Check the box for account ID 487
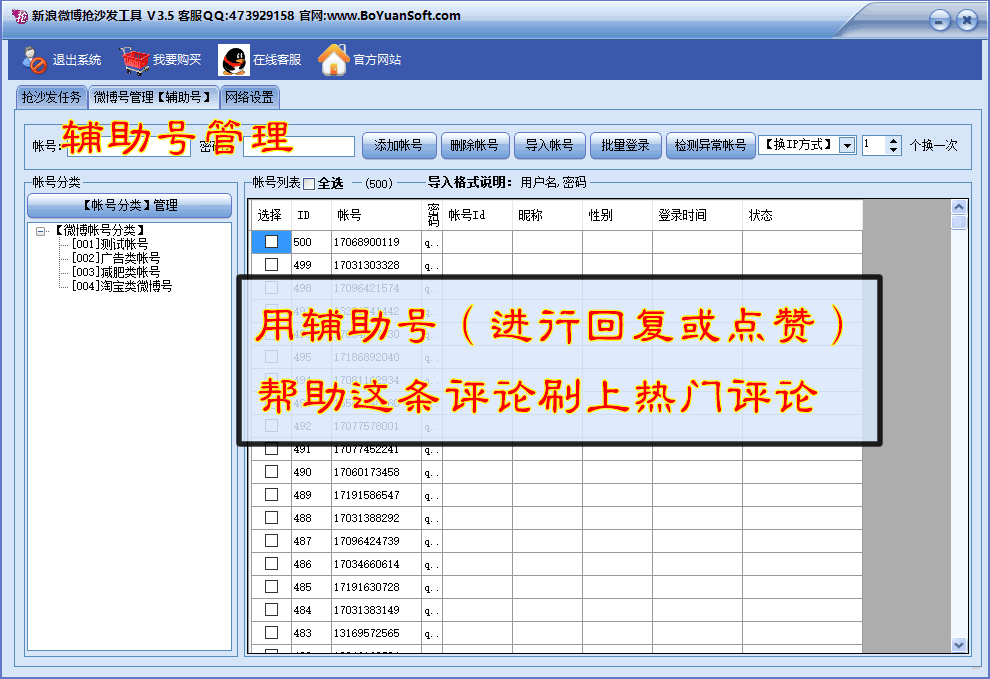 point(271,541)
